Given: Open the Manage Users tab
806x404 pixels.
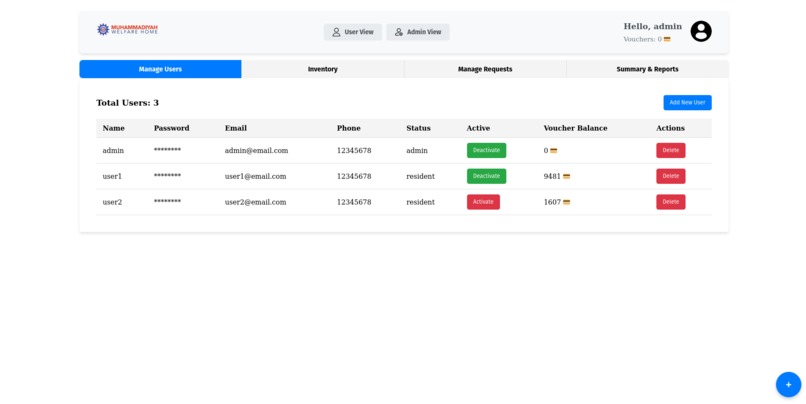Looking at the screenshot, I should coord(160,69).
